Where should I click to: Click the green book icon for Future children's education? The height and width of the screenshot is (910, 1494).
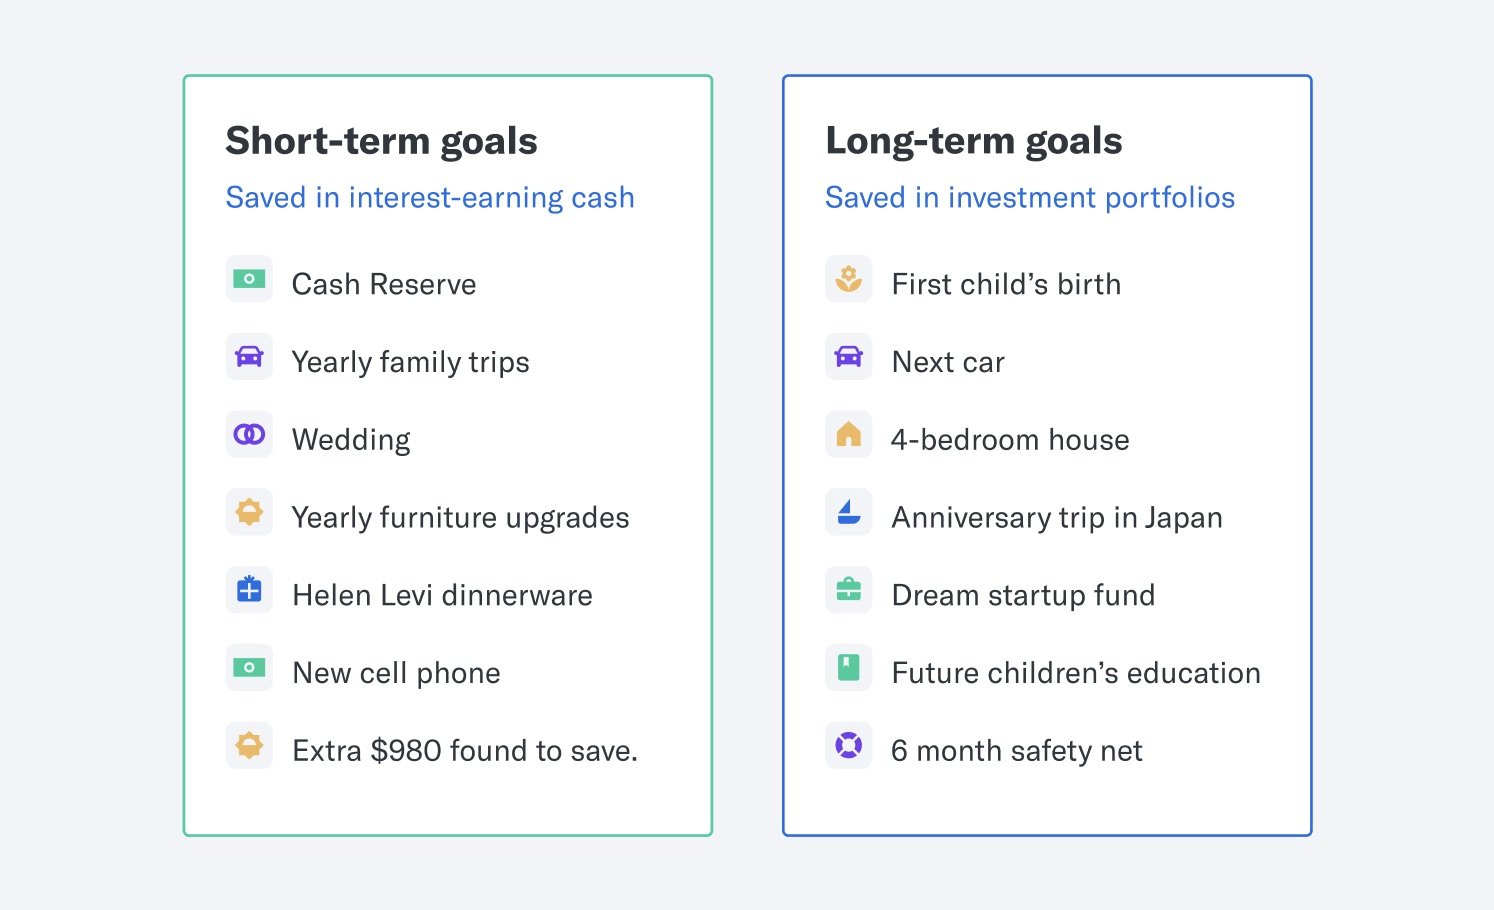pos(848,667)
